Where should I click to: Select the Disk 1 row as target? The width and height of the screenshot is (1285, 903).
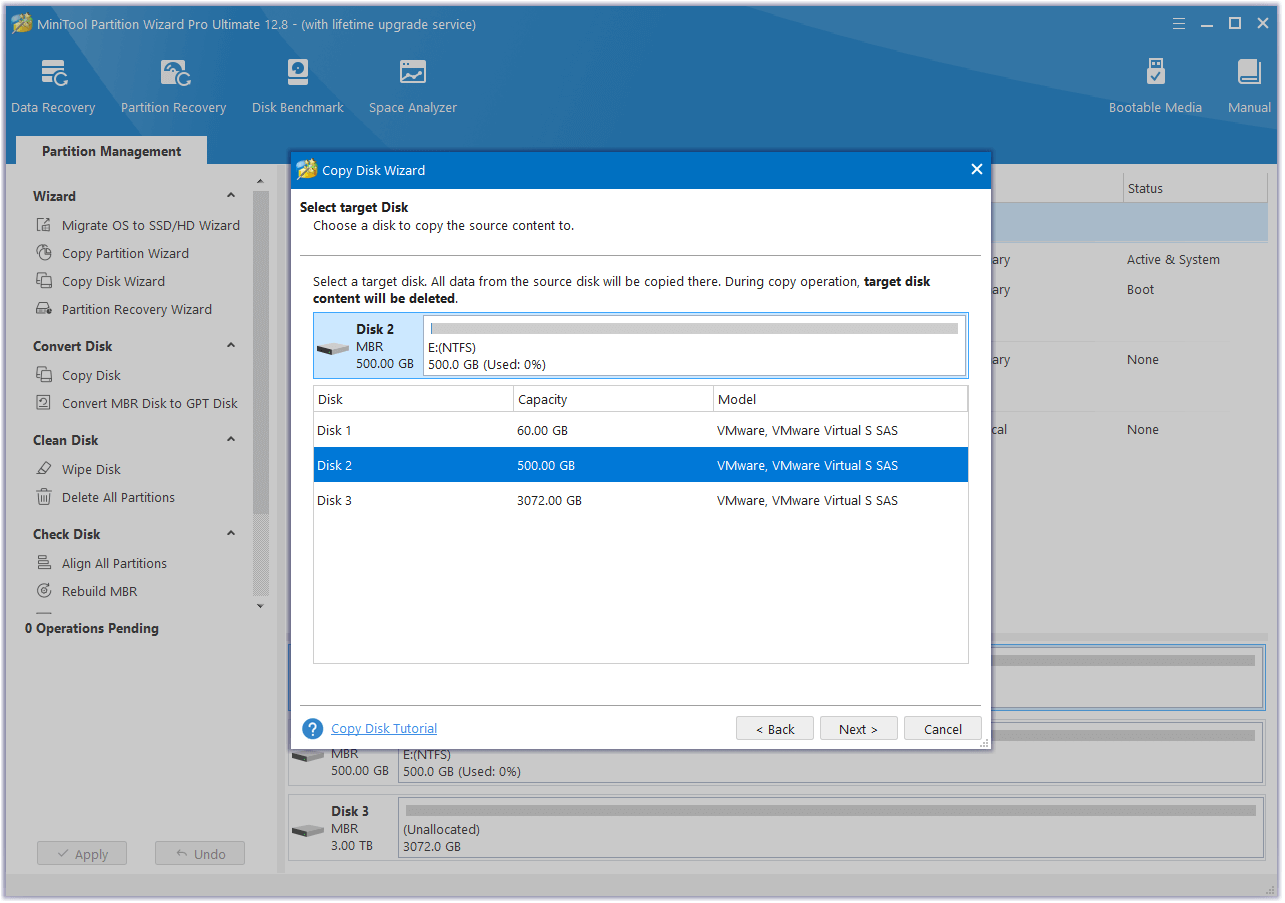(x=641, y=430)
